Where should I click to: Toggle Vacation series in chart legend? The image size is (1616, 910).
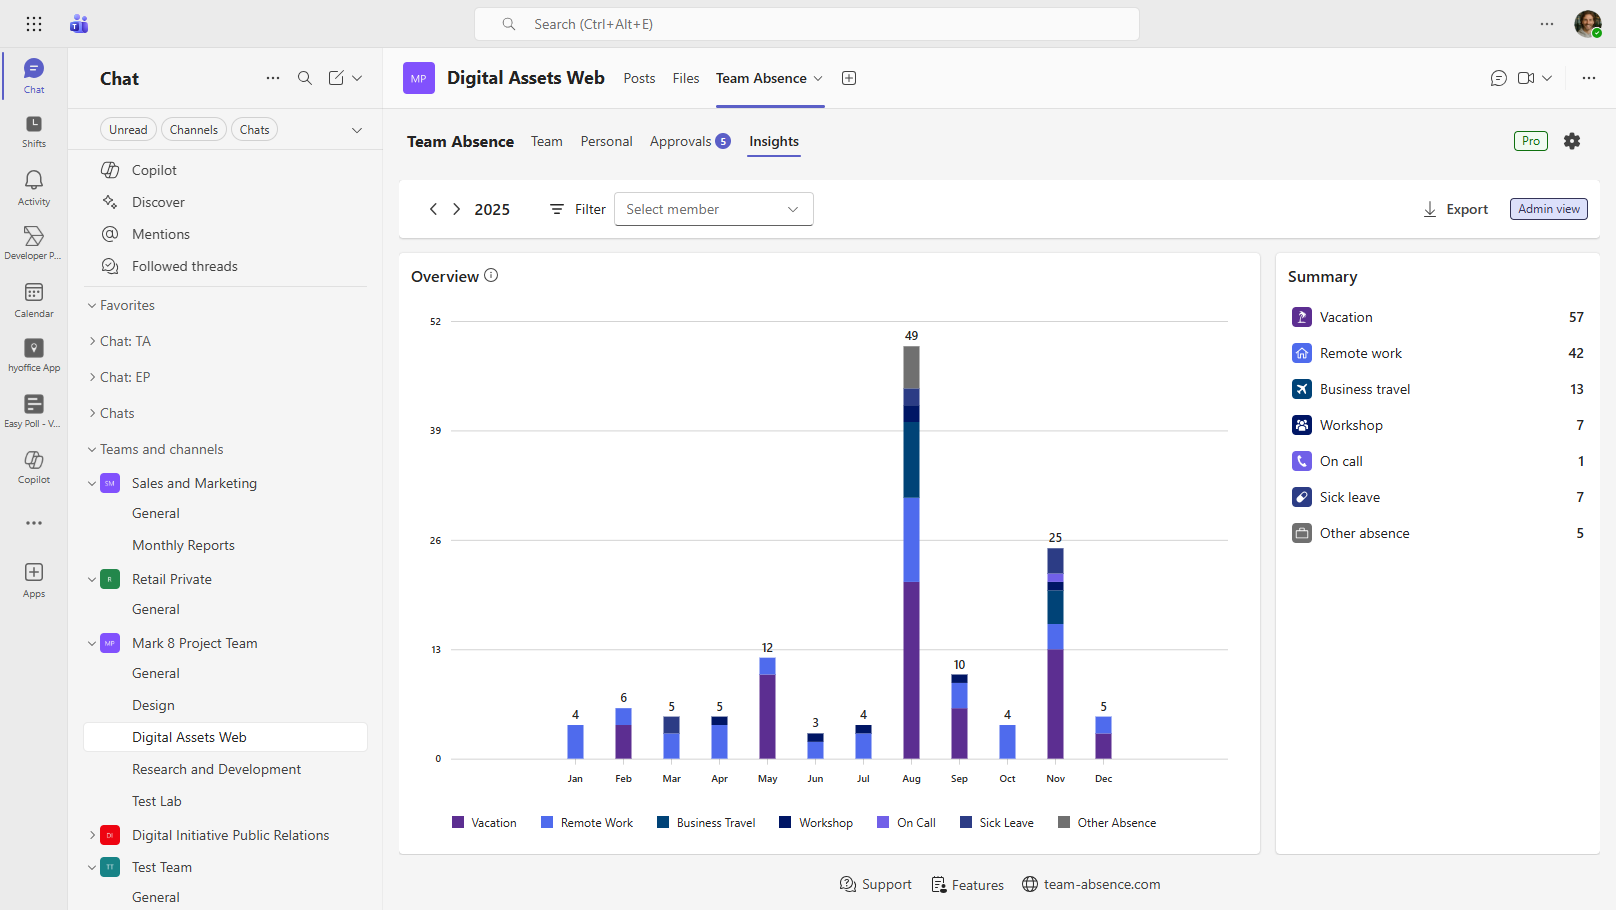(484, 823)
